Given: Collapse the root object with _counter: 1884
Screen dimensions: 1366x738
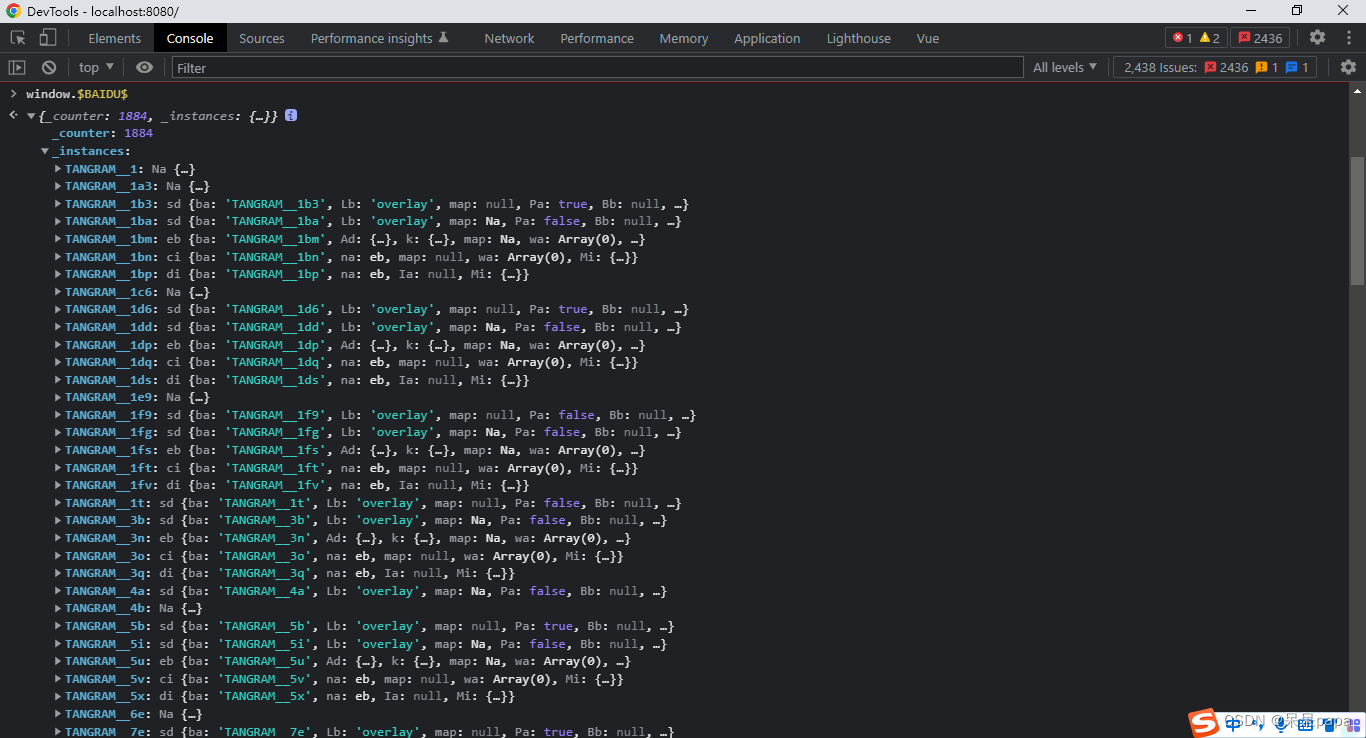Looking at the screenshot, I should click(31, 116).
